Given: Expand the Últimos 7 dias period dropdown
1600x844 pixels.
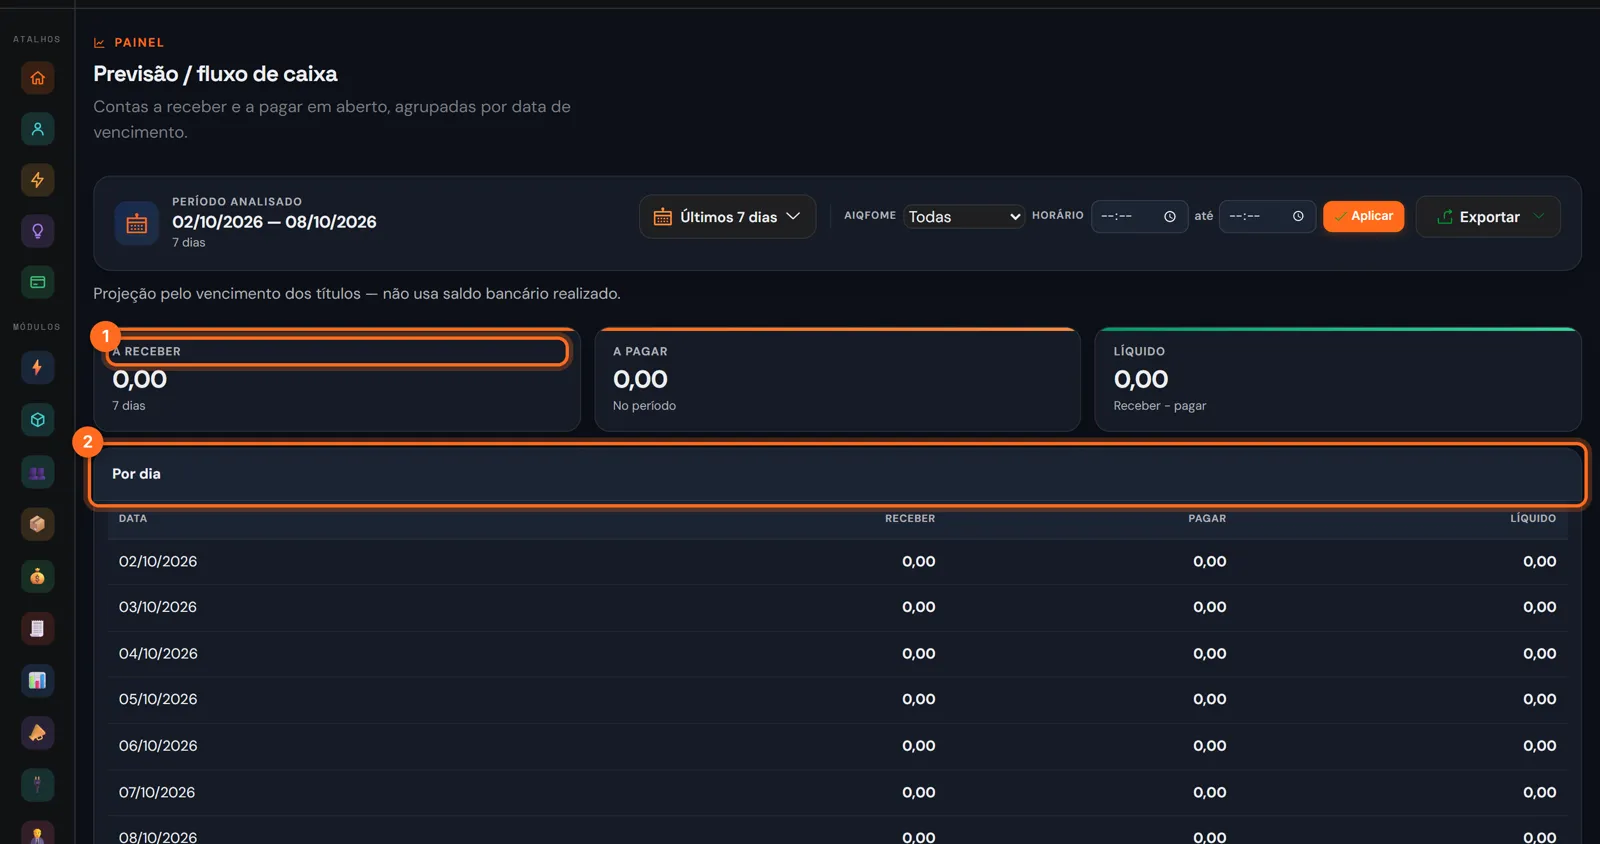Looking at the screenshot, I should (727, 217).
